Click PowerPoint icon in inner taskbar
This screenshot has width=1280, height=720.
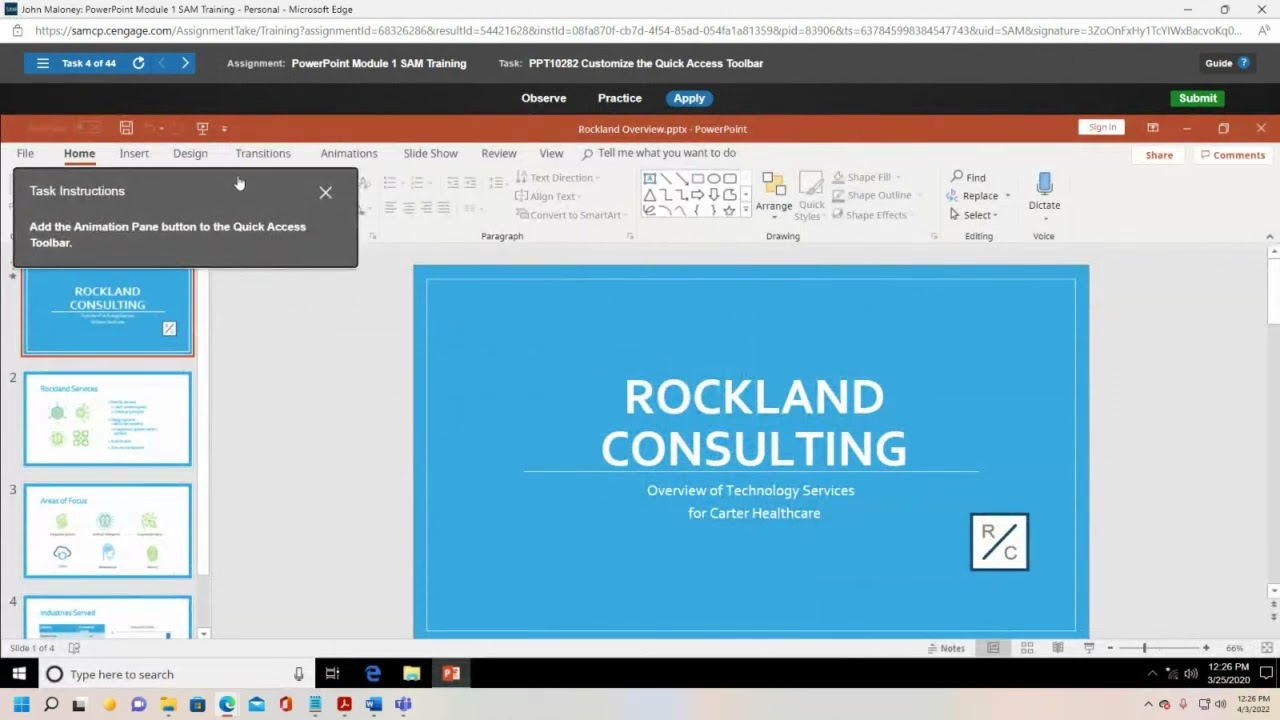pyautogui.click(x=451, y=674)
